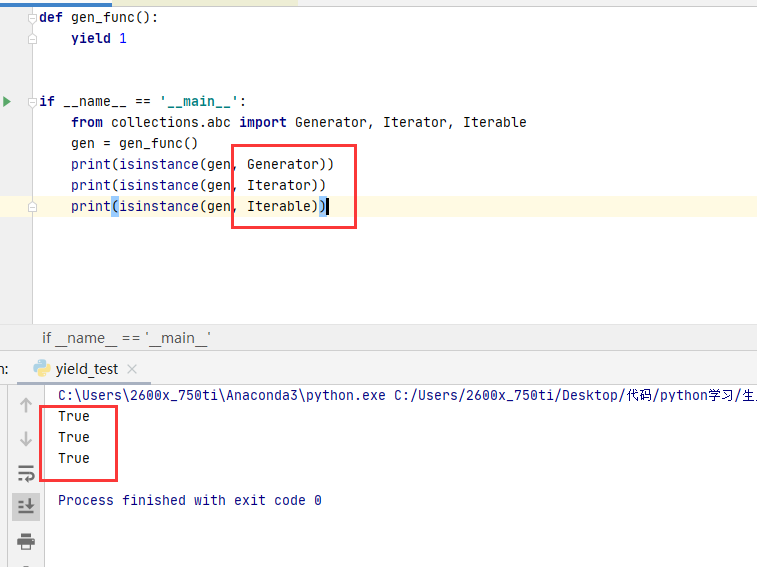Image resolution: width=757 pixels, height=567 pixels.
Task: Click Iterable in the last print line
Action: (x=279, y=206)
